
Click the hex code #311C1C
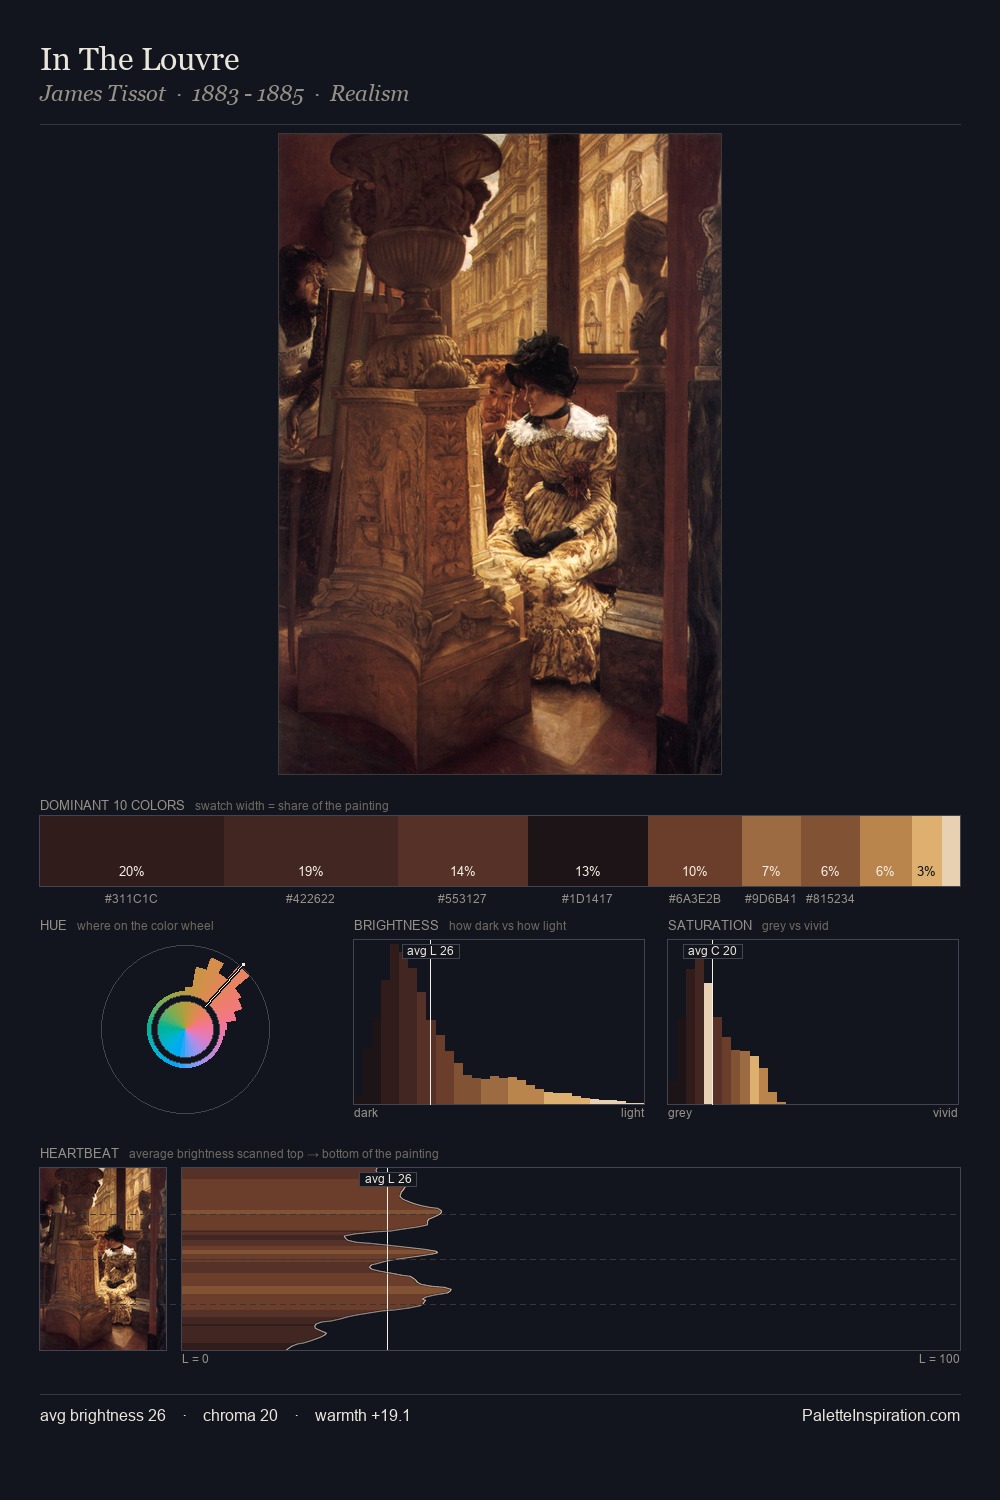click(131, 899)
